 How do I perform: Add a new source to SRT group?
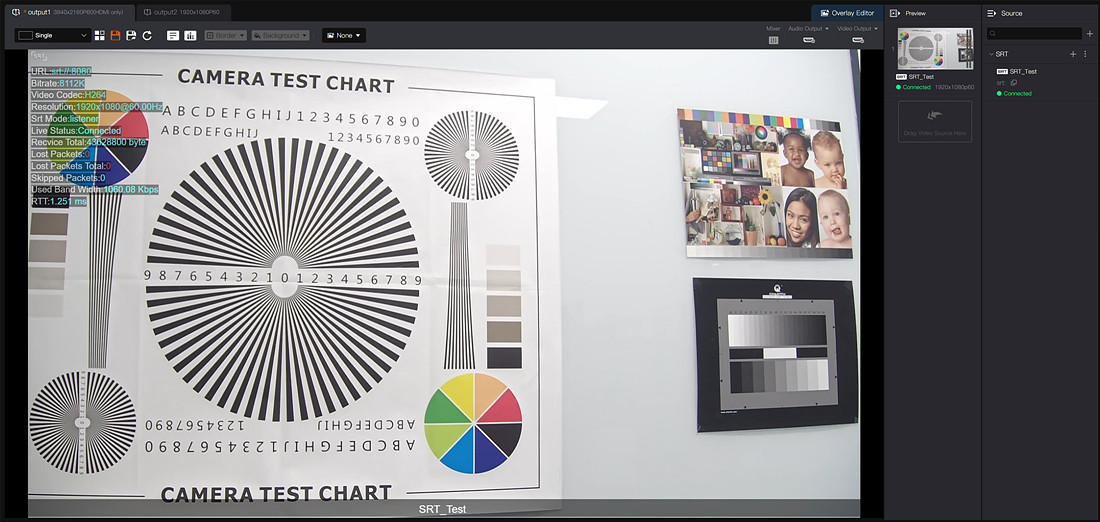pos(1073,54)
